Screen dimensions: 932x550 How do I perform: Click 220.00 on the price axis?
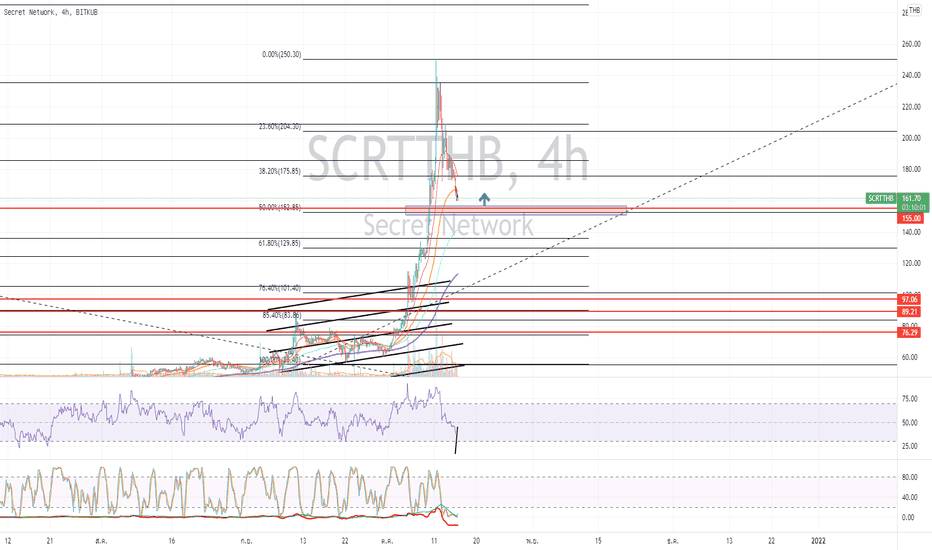coord(911,107)
